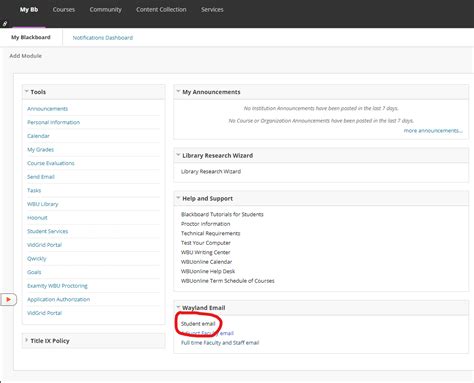This screenshot has width=474, height=383.
Task: Open WBUonline Help Desk
Action: pos(208,271)
